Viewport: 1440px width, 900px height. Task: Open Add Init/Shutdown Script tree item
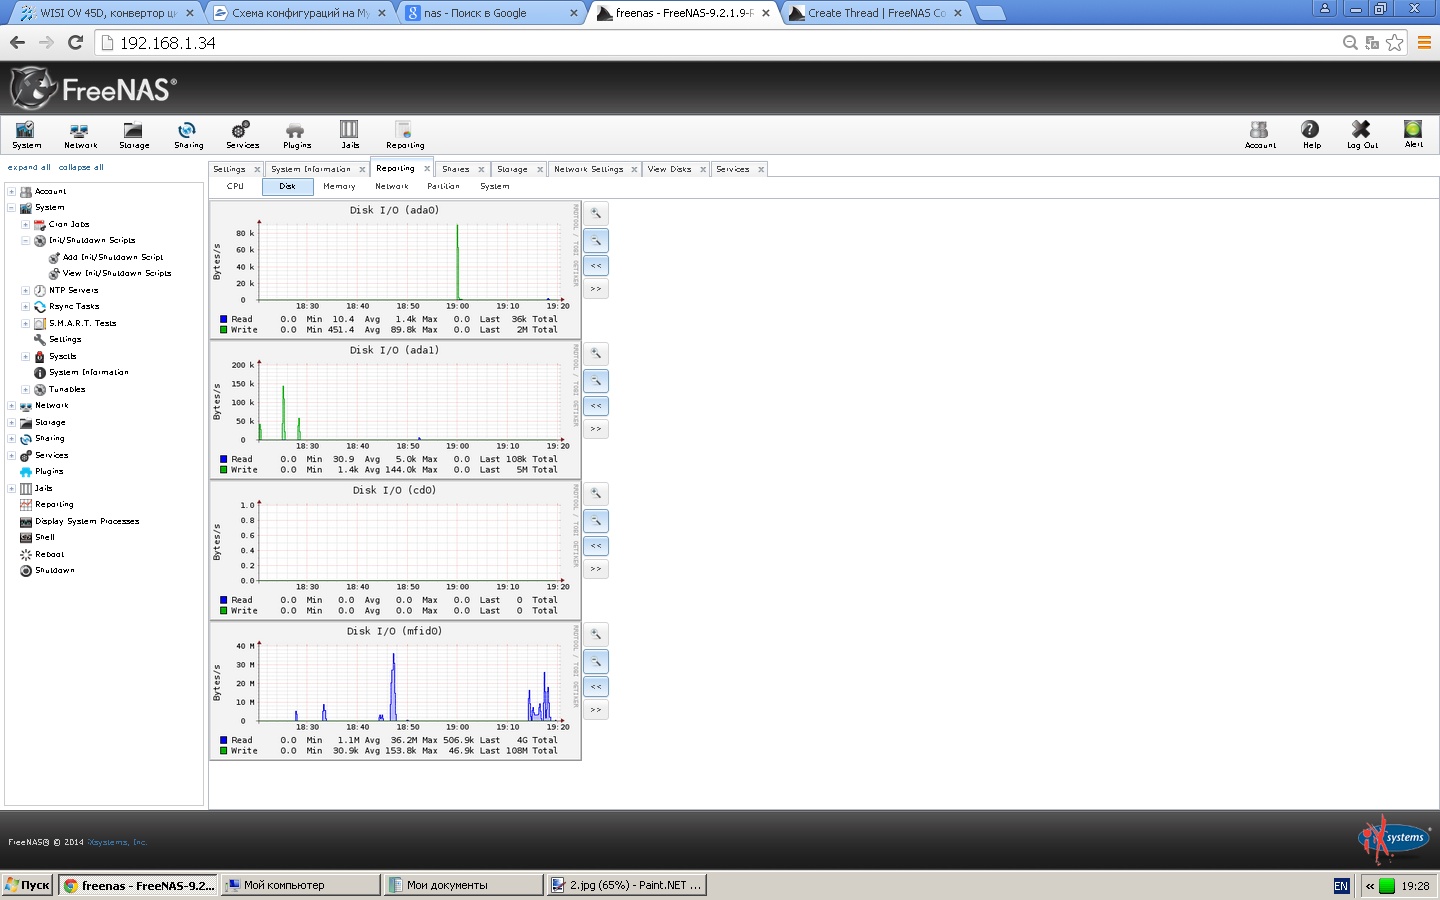pos(113,257)
